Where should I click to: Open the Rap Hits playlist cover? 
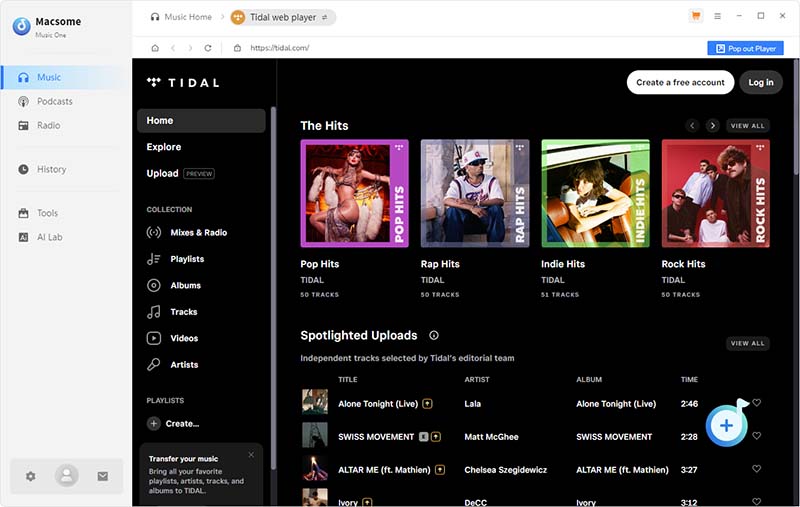pos(475,193)
